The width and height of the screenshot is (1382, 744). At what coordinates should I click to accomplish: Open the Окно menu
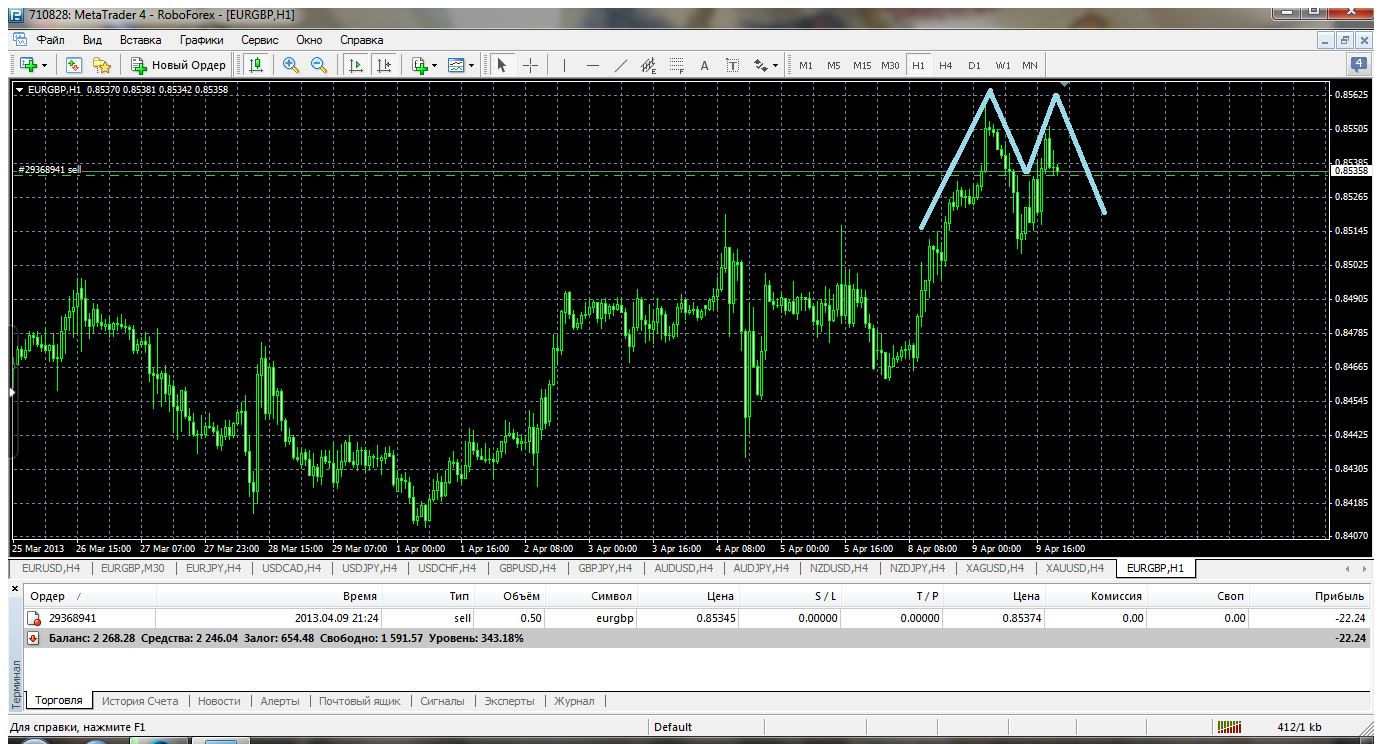[309, 40]
